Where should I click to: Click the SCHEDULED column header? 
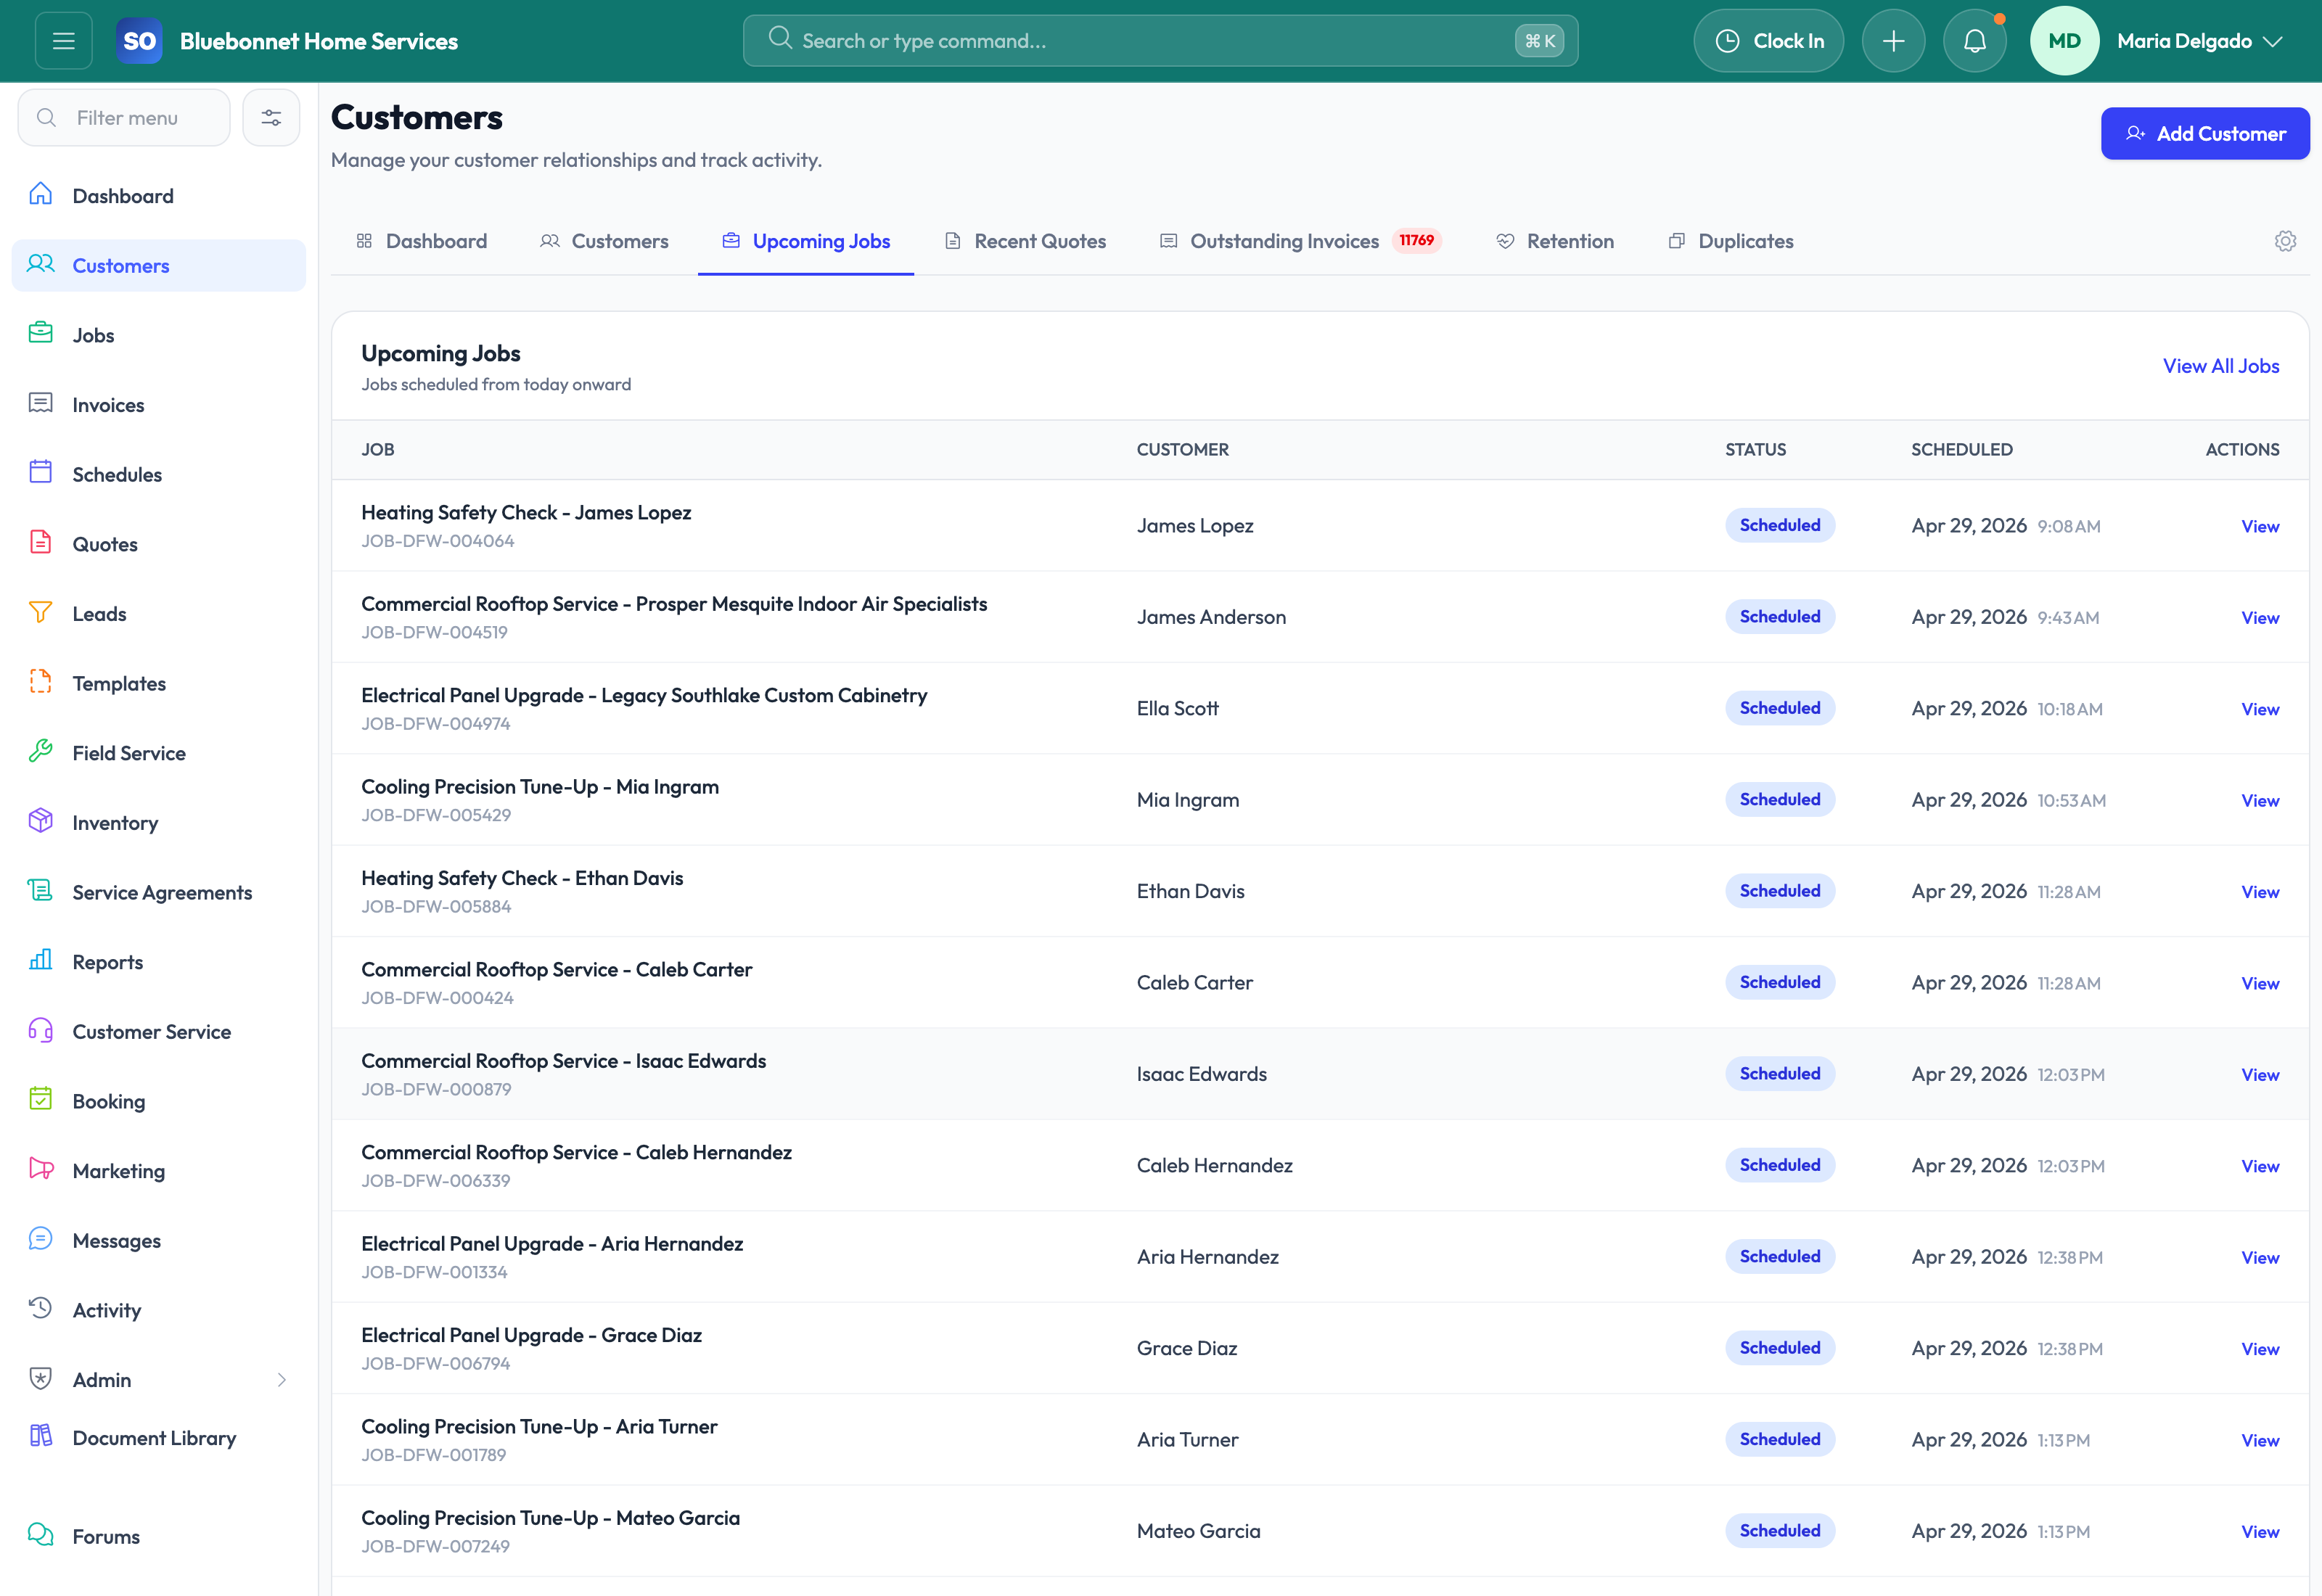[x=1961, y=450]
